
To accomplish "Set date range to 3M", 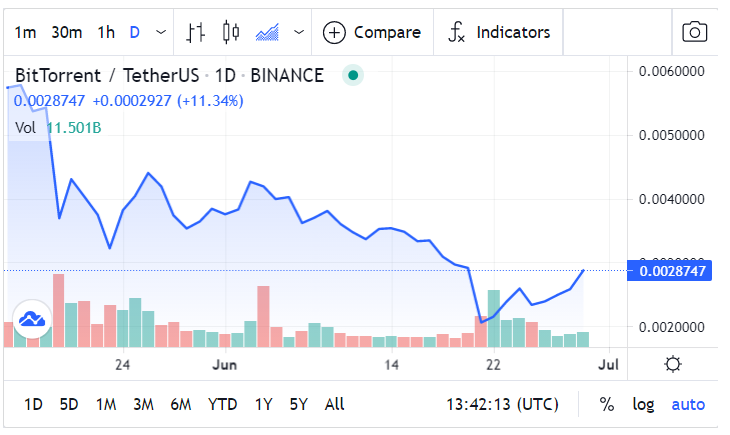I will pyautogui.click(x=143, y=404).
